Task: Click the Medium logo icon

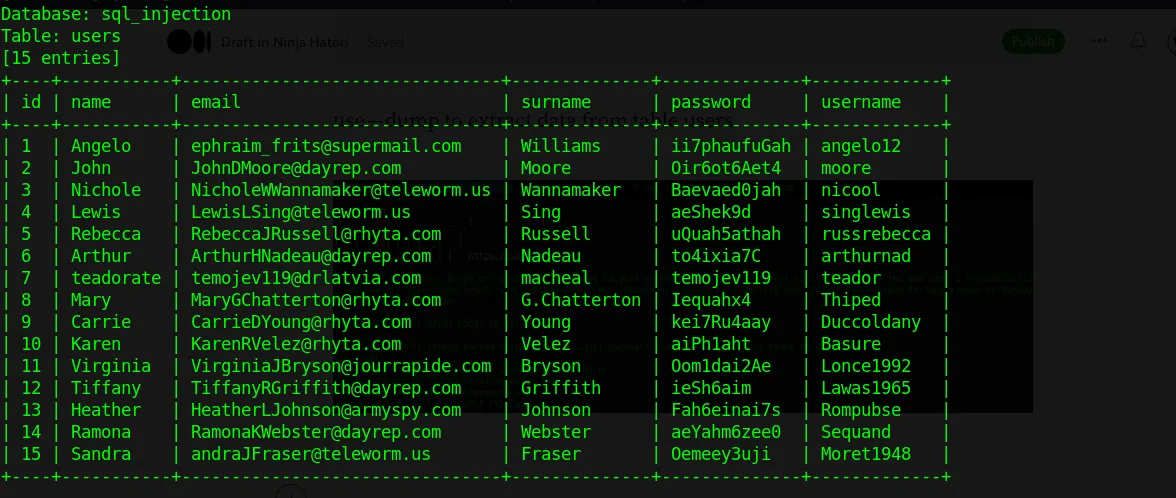Action: pos(189,42)
